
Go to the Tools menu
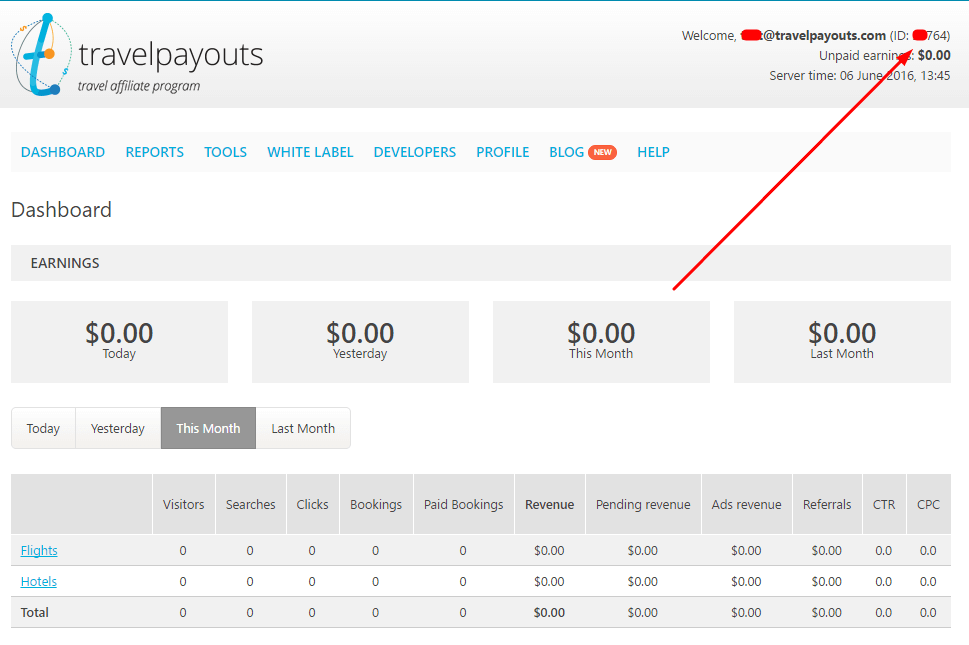point(226,152)
